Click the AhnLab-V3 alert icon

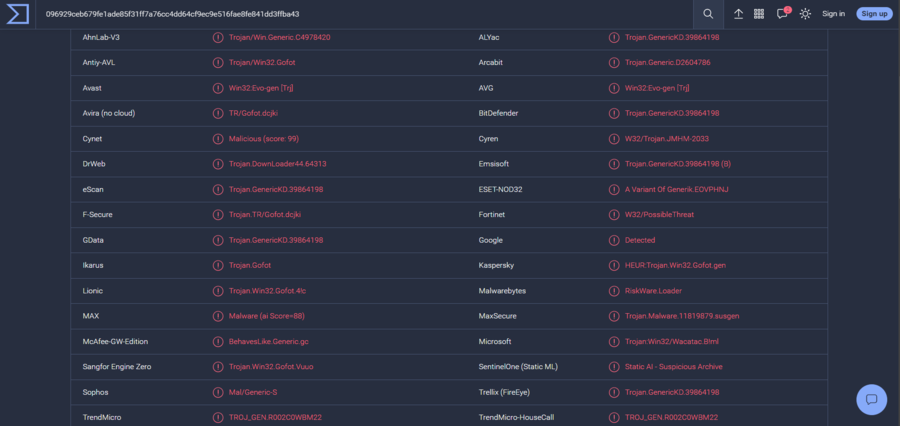coord(218,37)
